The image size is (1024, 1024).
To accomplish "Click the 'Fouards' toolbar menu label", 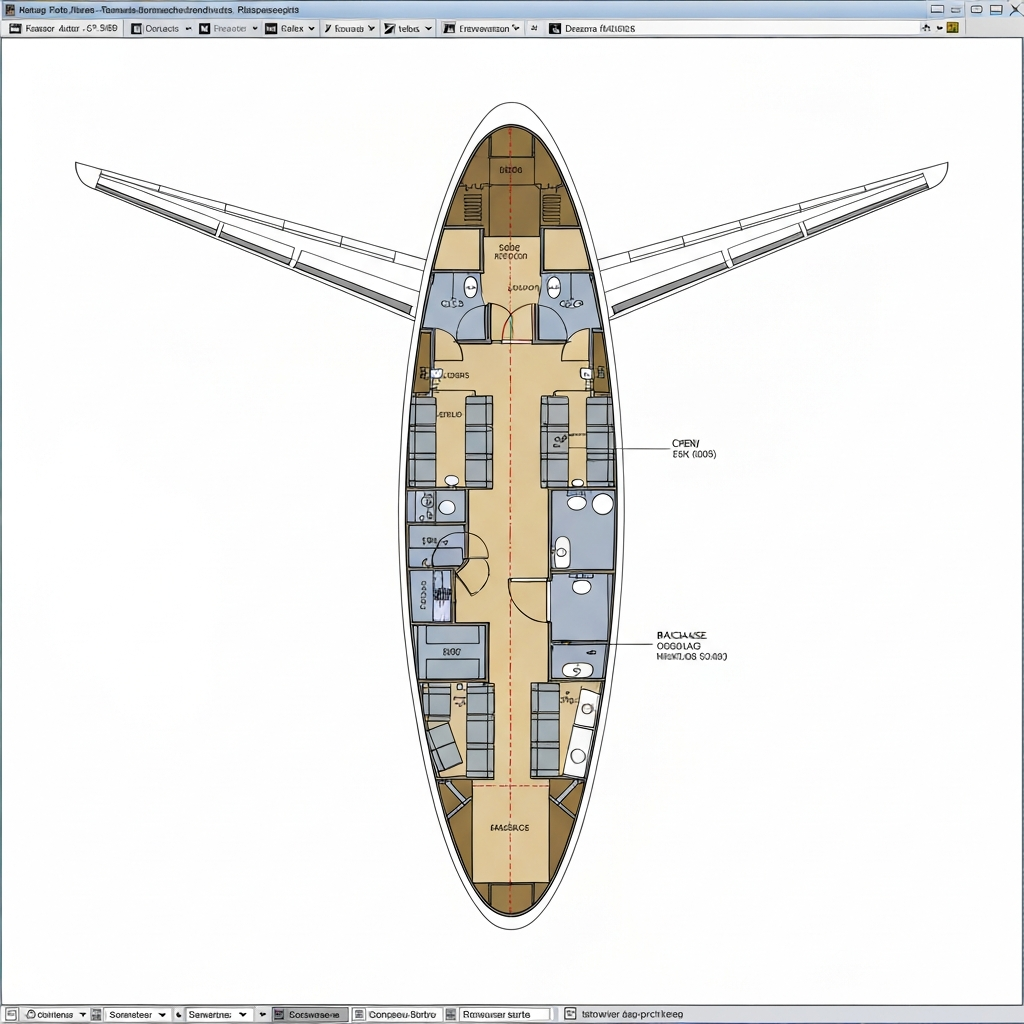I will tap(349, 29).
